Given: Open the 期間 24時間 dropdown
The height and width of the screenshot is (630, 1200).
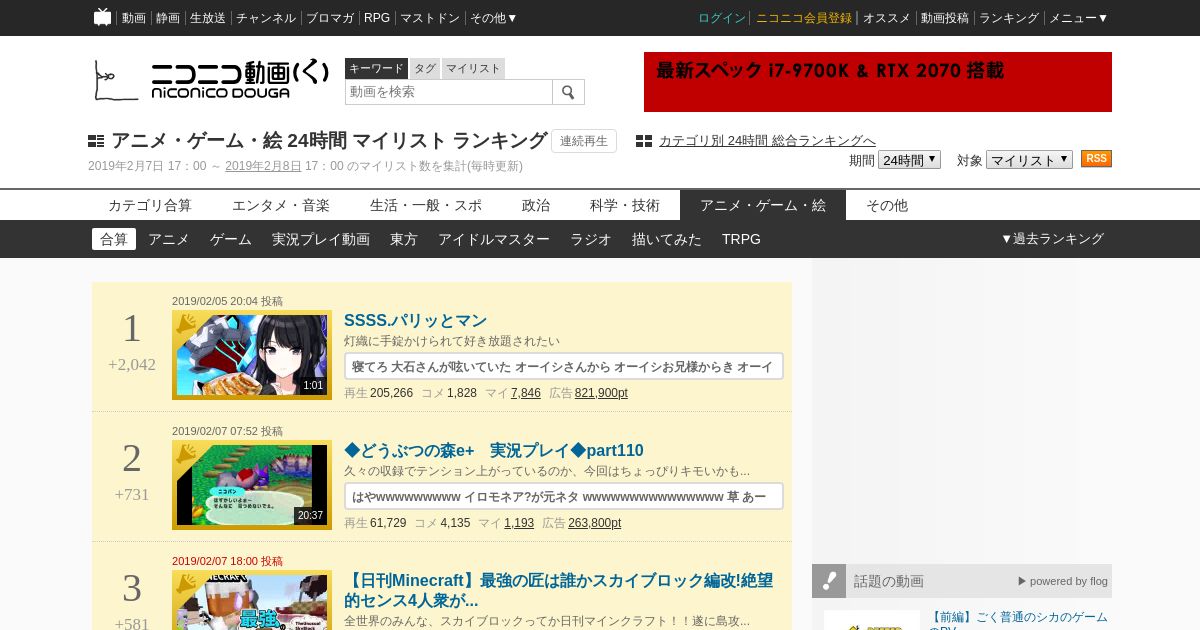Looking at the screenshot, I should [909, 160].
